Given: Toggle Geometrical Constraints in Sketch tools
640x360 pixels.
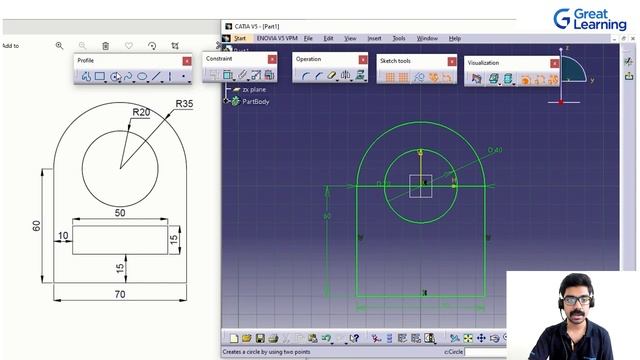Looking at the screenshot, I should [x=433, y=77].
